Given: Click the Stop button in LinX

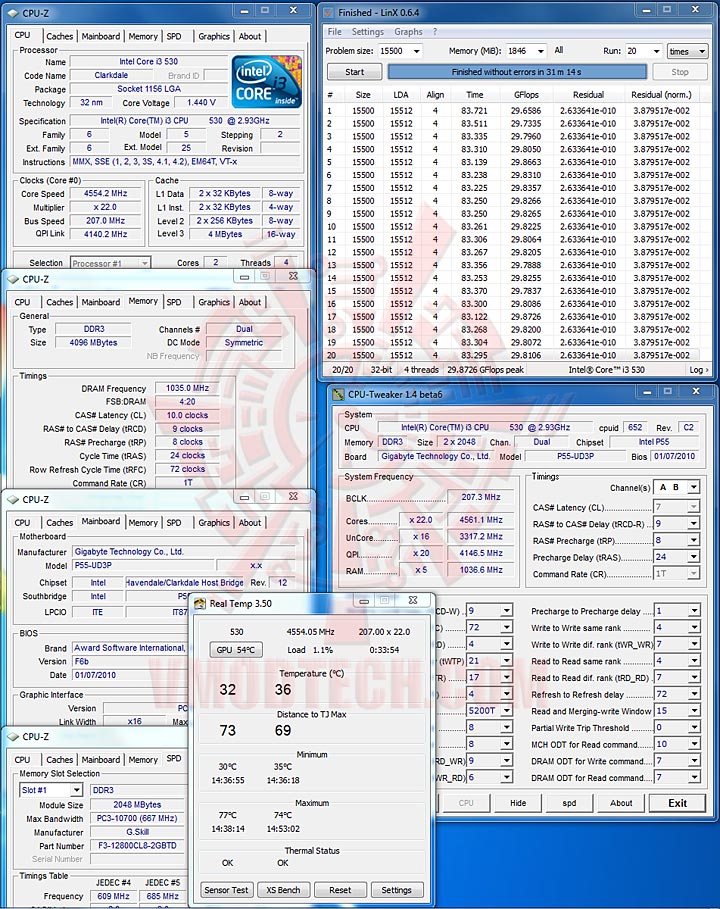Looking at the screenshot, I should coord(680,72).
